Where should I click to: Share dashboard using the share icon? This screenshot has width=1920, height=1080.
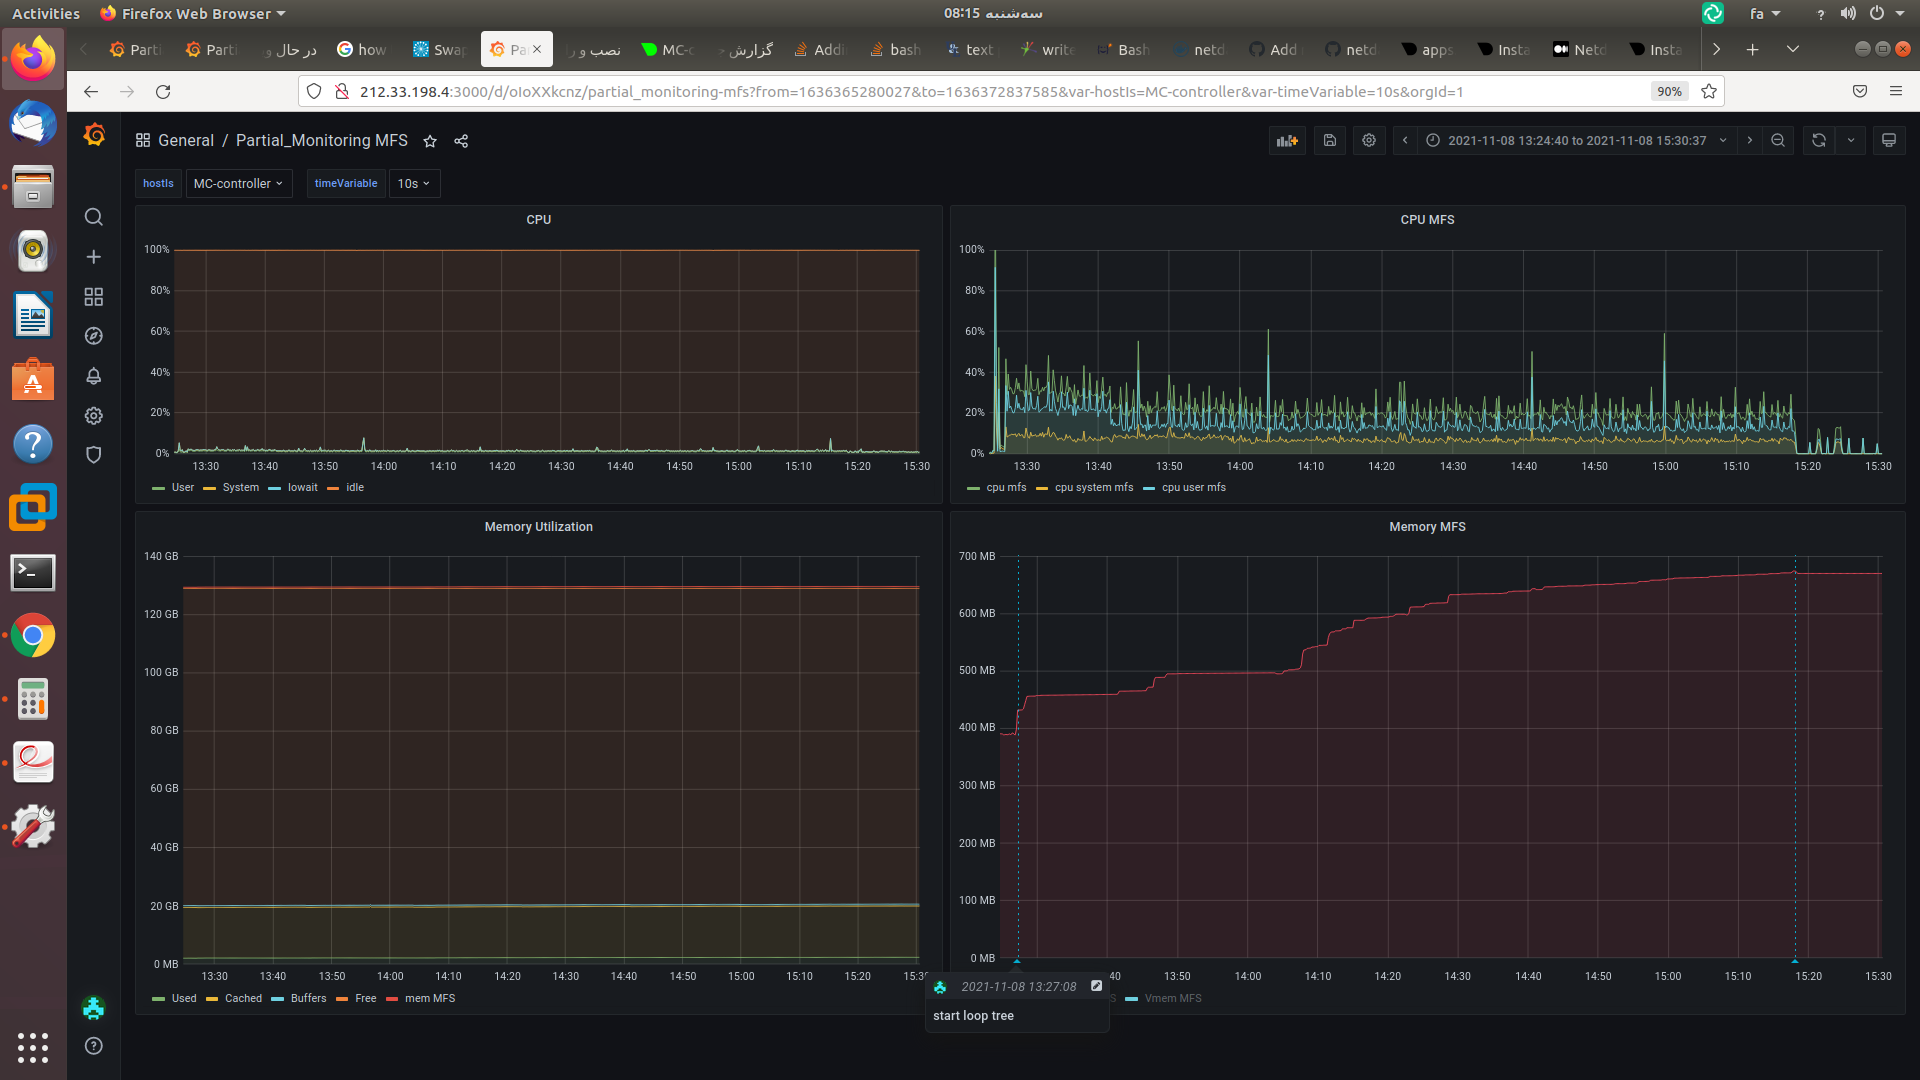461,141
